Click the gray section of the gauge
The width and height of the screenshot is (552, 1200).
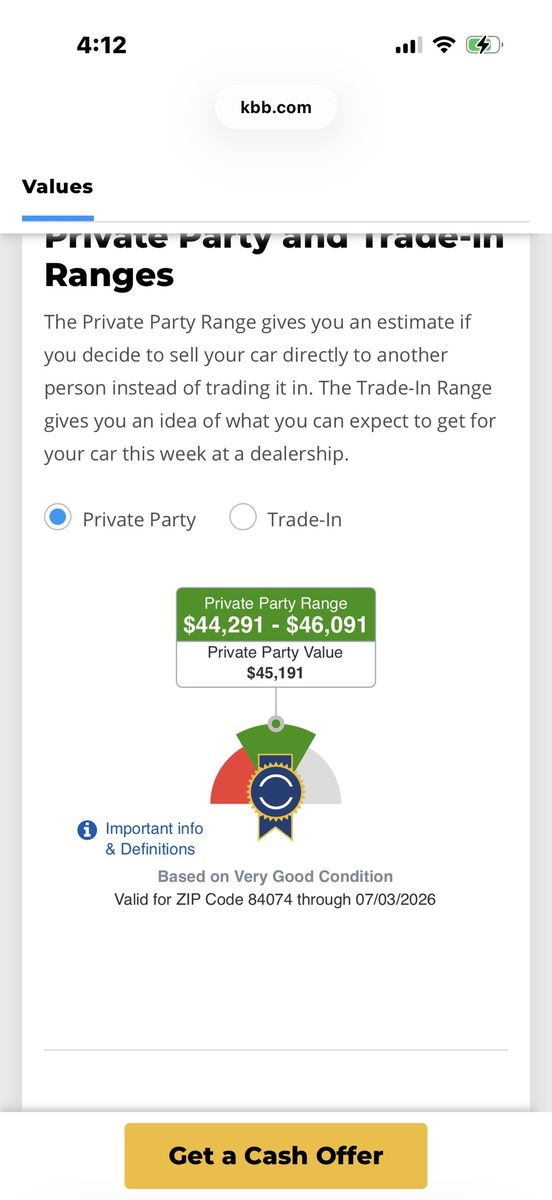[323, 782]
